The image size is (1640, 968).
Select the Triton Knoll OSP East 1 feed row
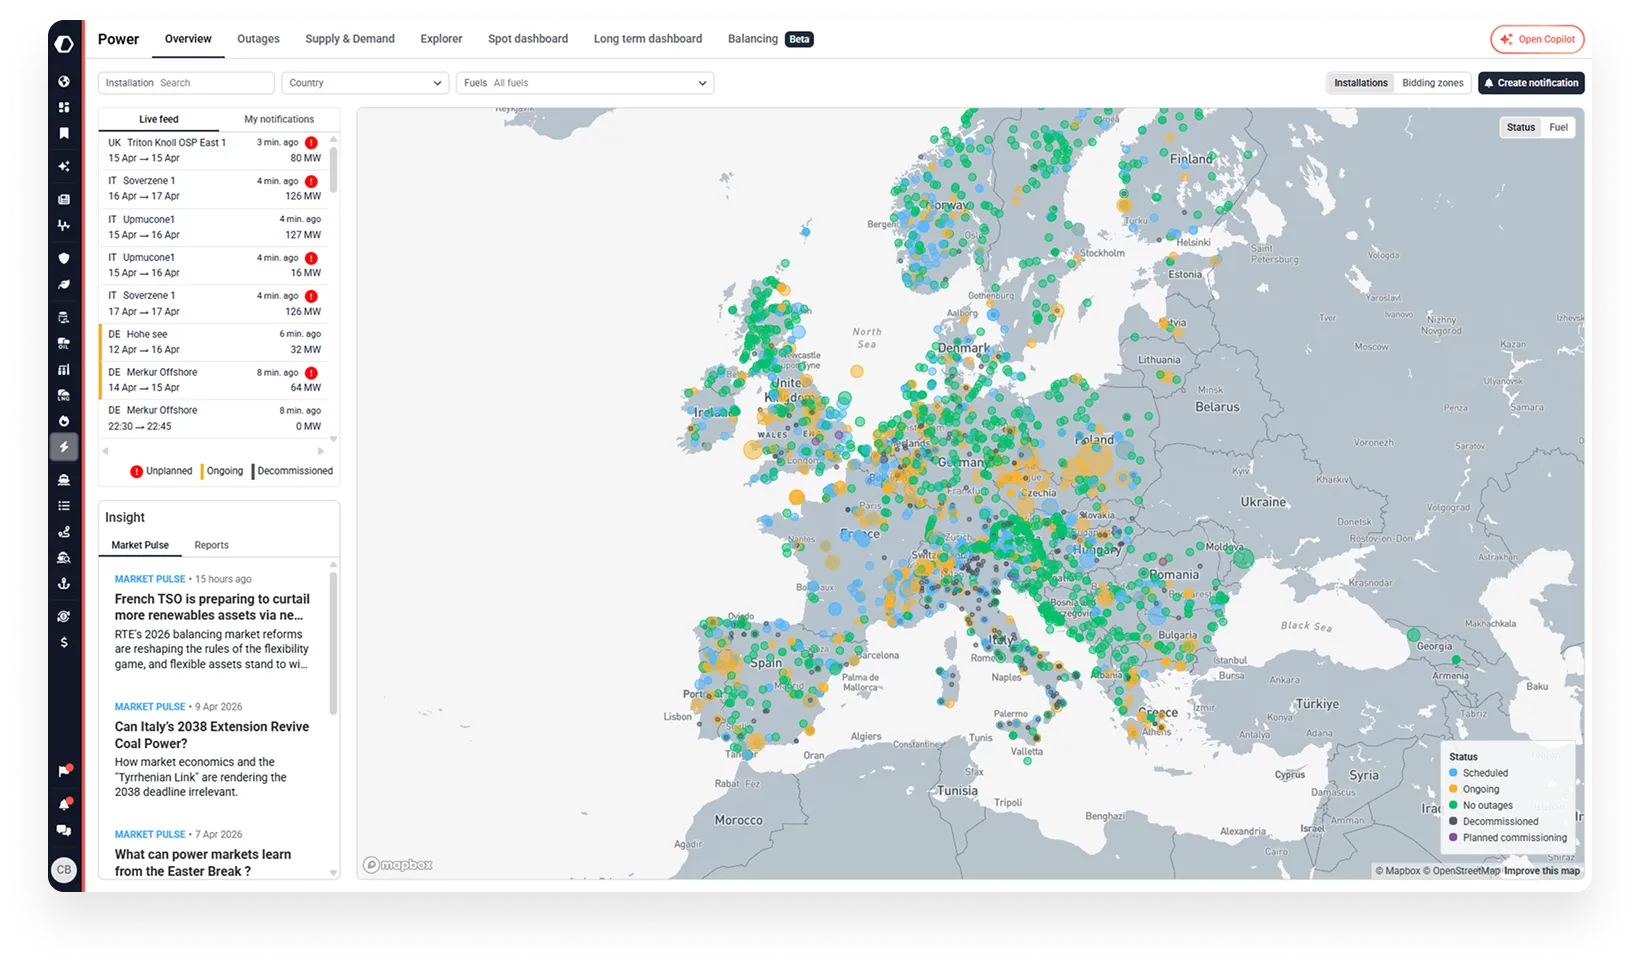point(214,151)
